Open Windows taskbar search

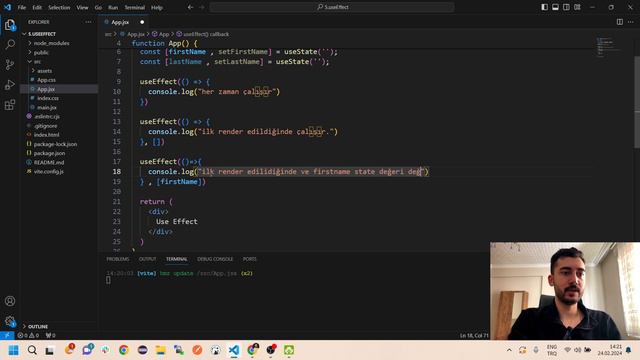[32, 350]
